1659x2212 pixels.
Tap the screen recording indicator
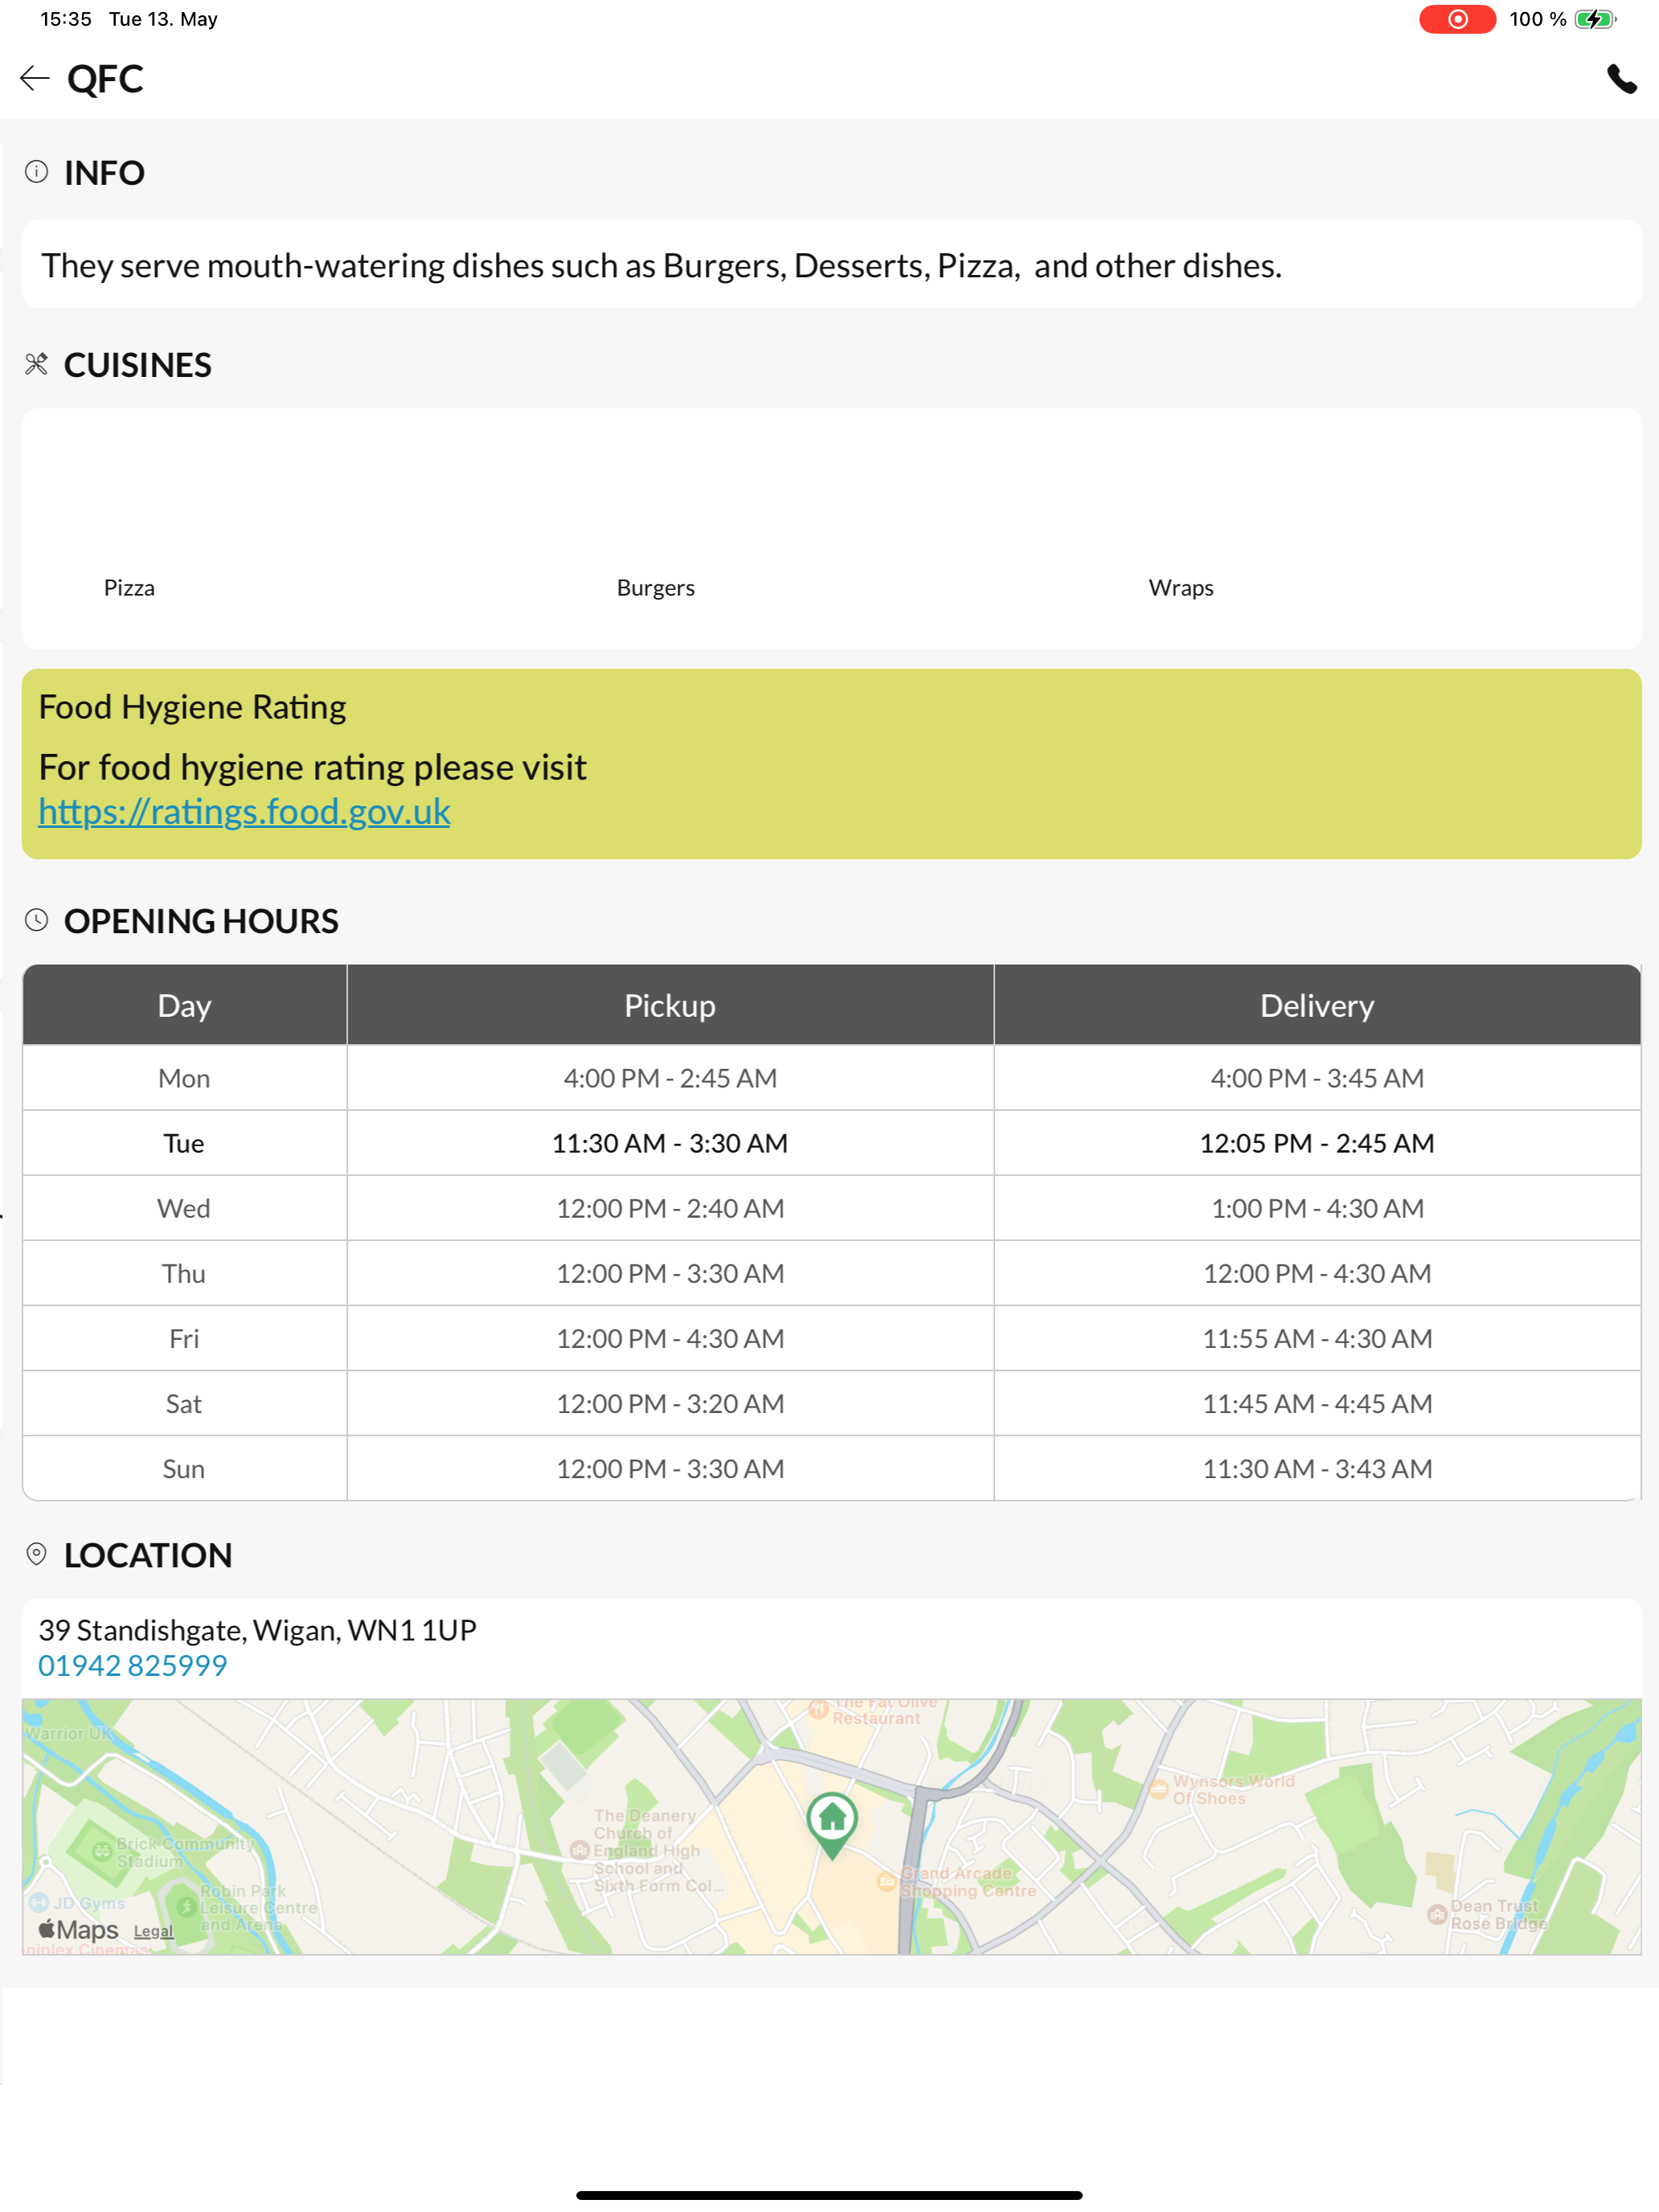click(x=1457, y=19)
